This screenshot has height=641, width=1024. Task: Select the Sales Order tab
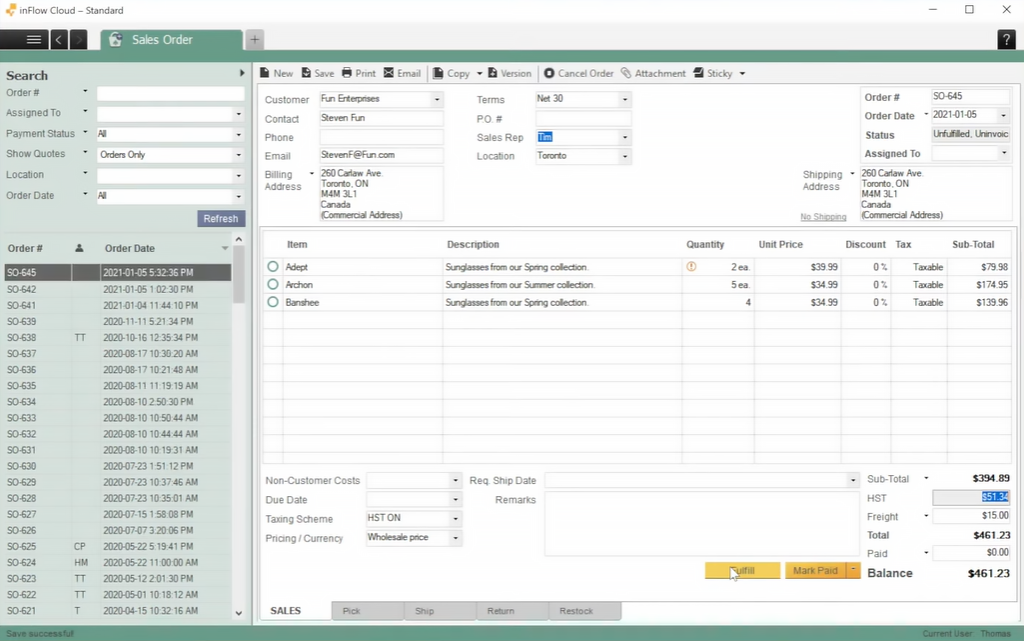(x=171, y=40)
